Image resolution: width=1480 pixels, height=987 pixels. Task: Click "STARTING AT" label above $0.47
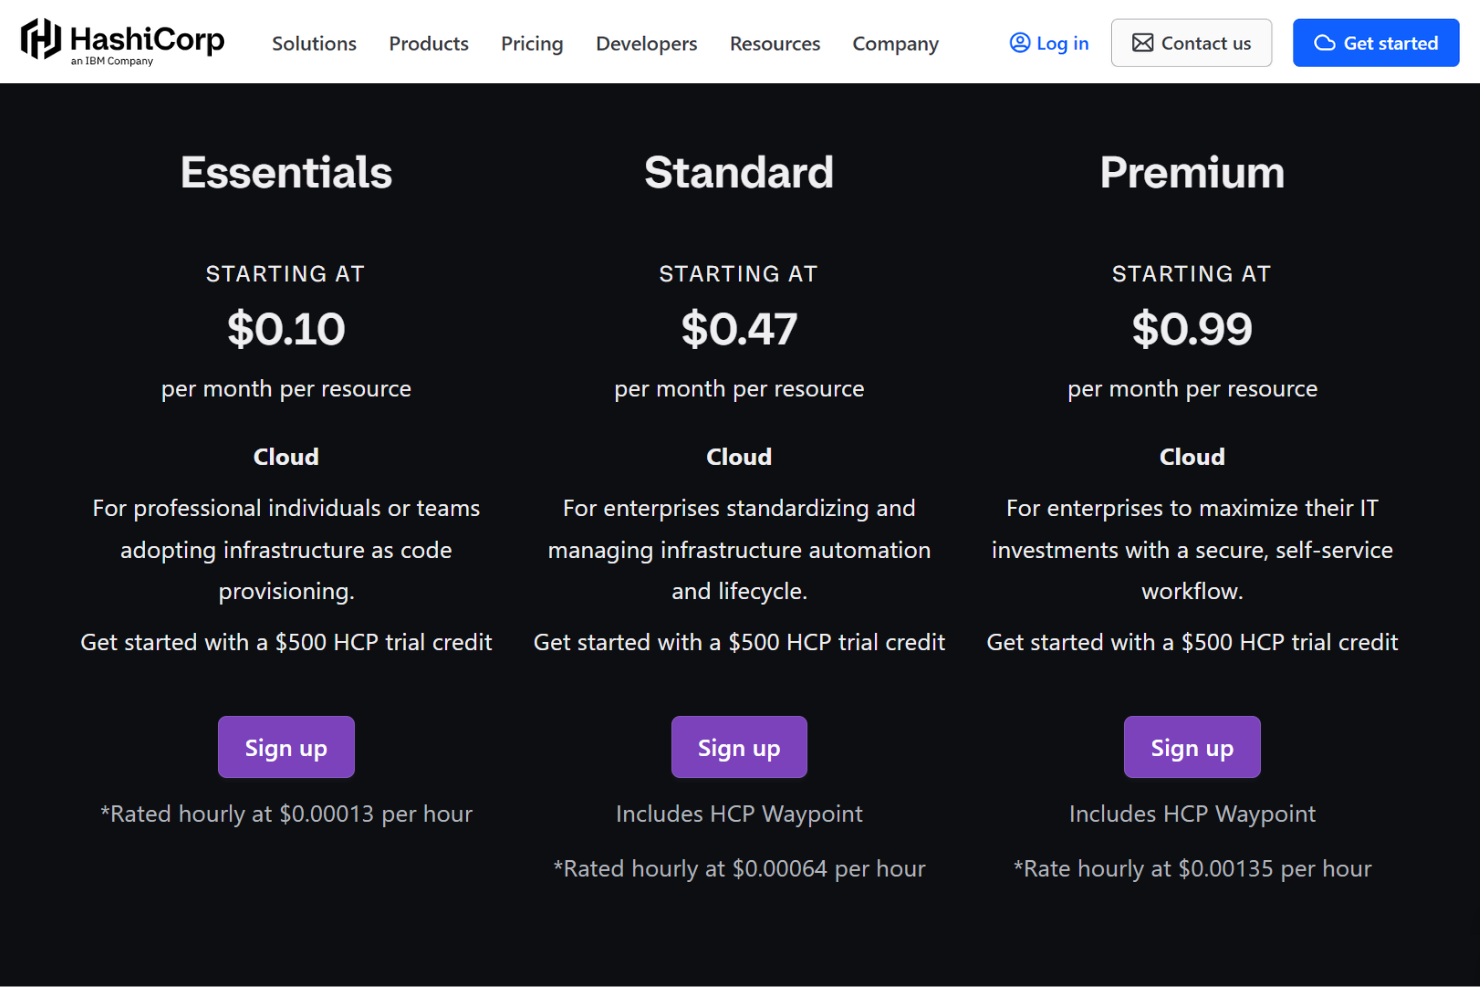click(x=739, y=274)
